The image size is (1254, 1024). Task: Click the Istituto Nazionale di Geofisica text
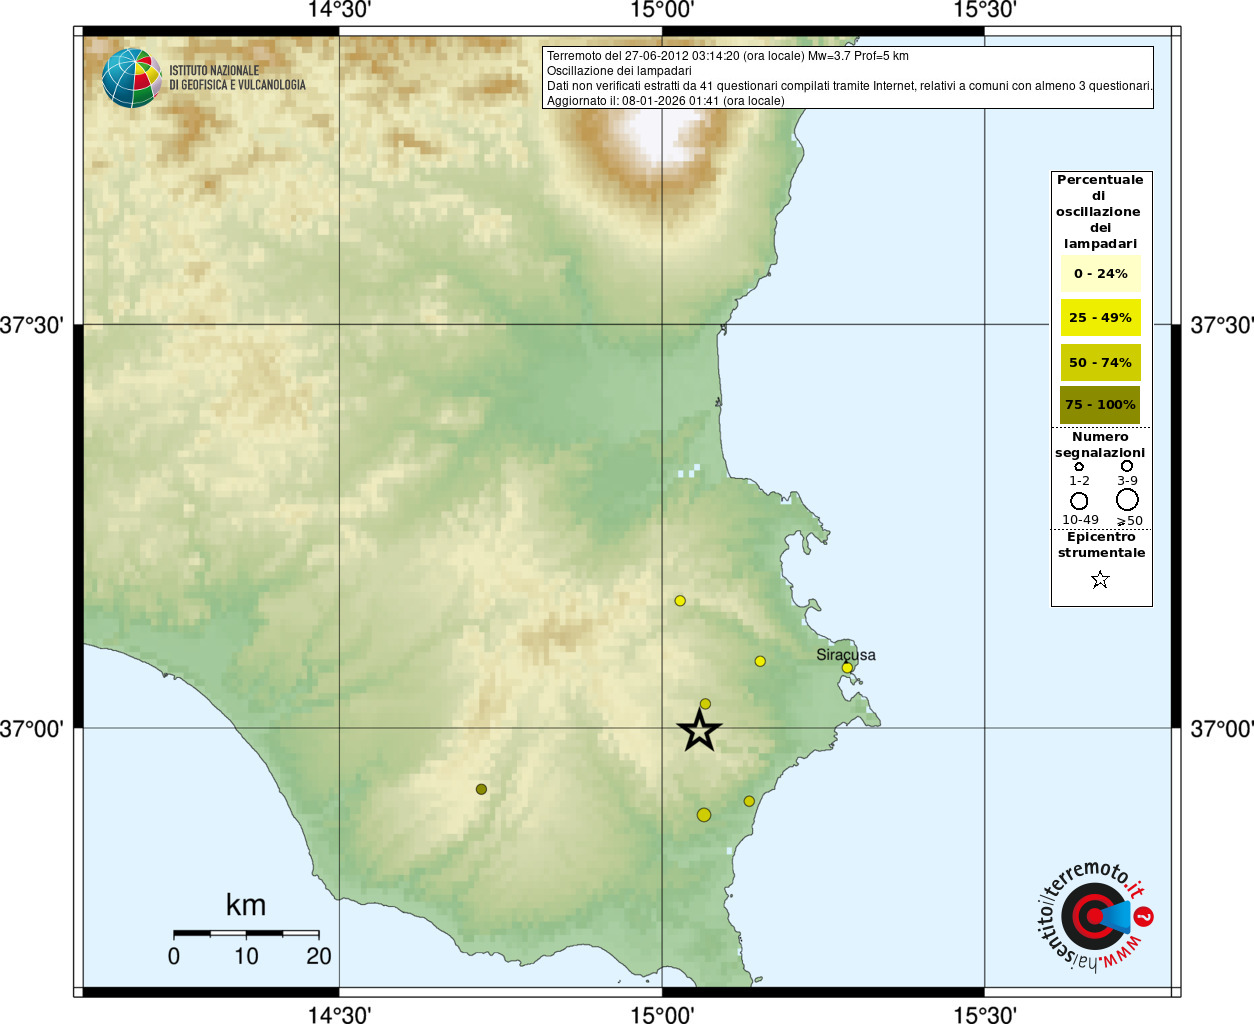pyautogui.click(x=237, y=78)
